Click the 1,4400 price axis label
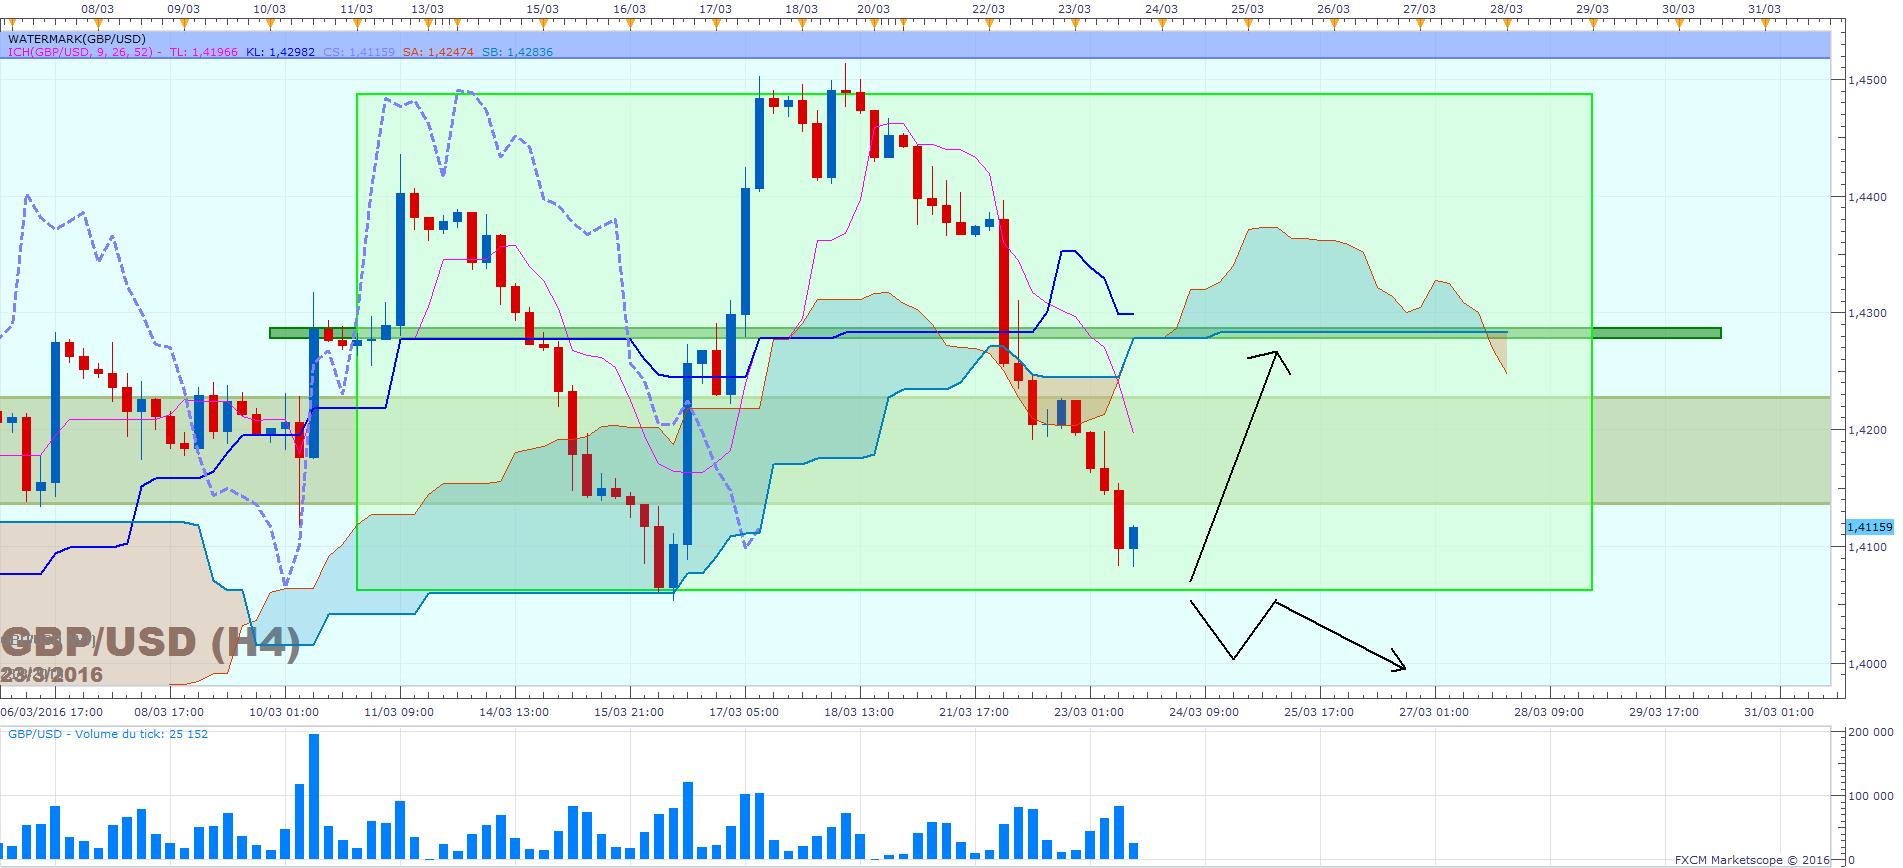 1867,197
